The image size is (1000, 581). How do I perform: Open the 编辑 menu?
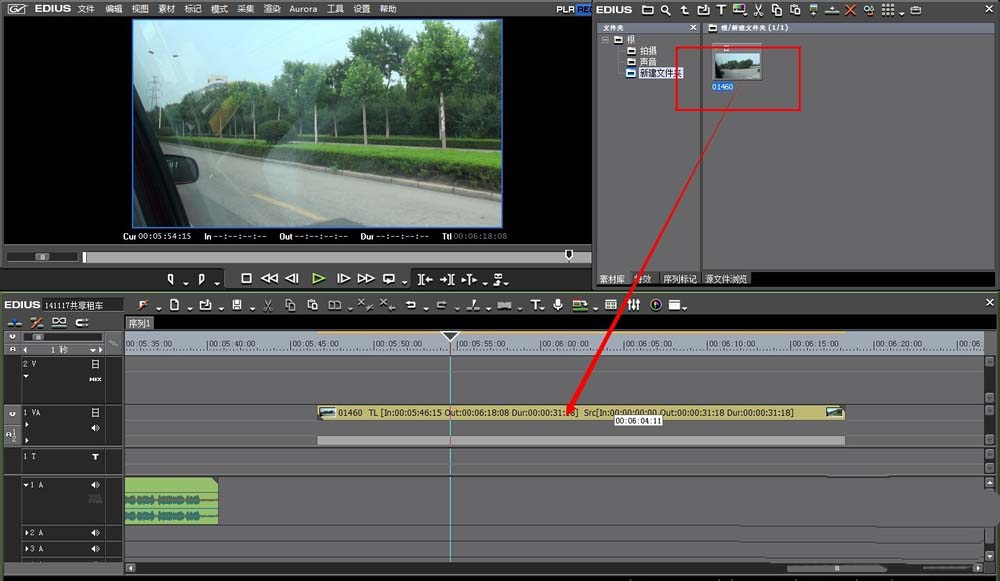113,9
